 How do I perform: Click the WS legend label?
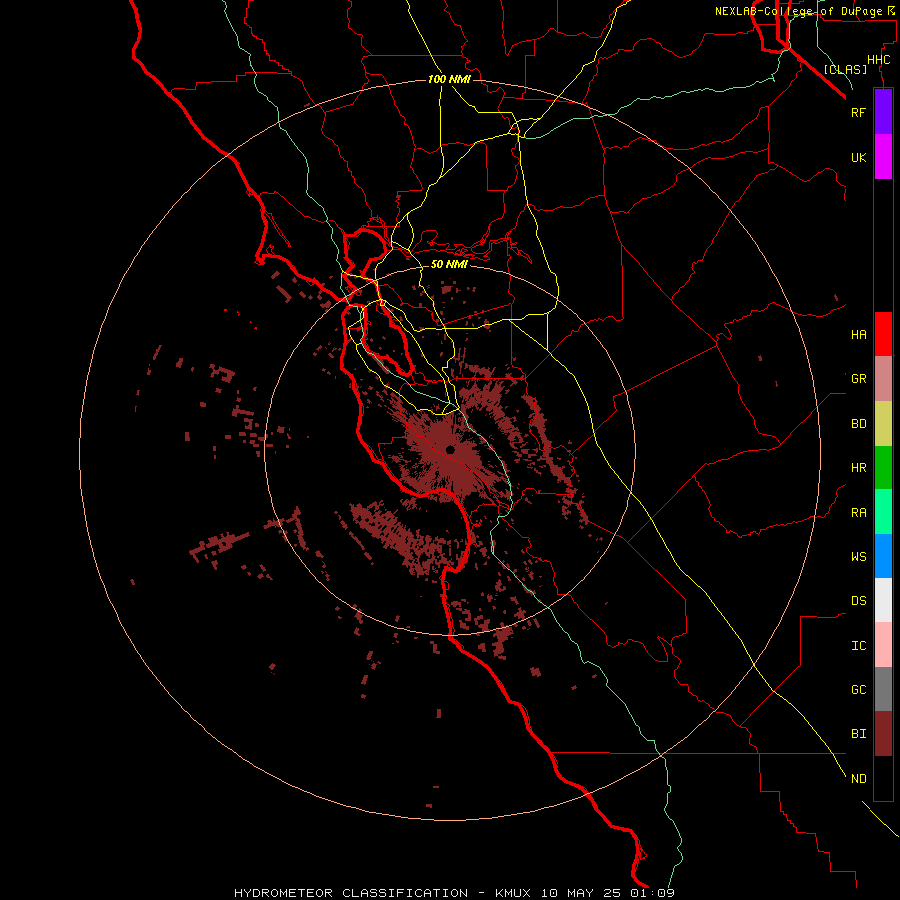[x=858, y=557]
